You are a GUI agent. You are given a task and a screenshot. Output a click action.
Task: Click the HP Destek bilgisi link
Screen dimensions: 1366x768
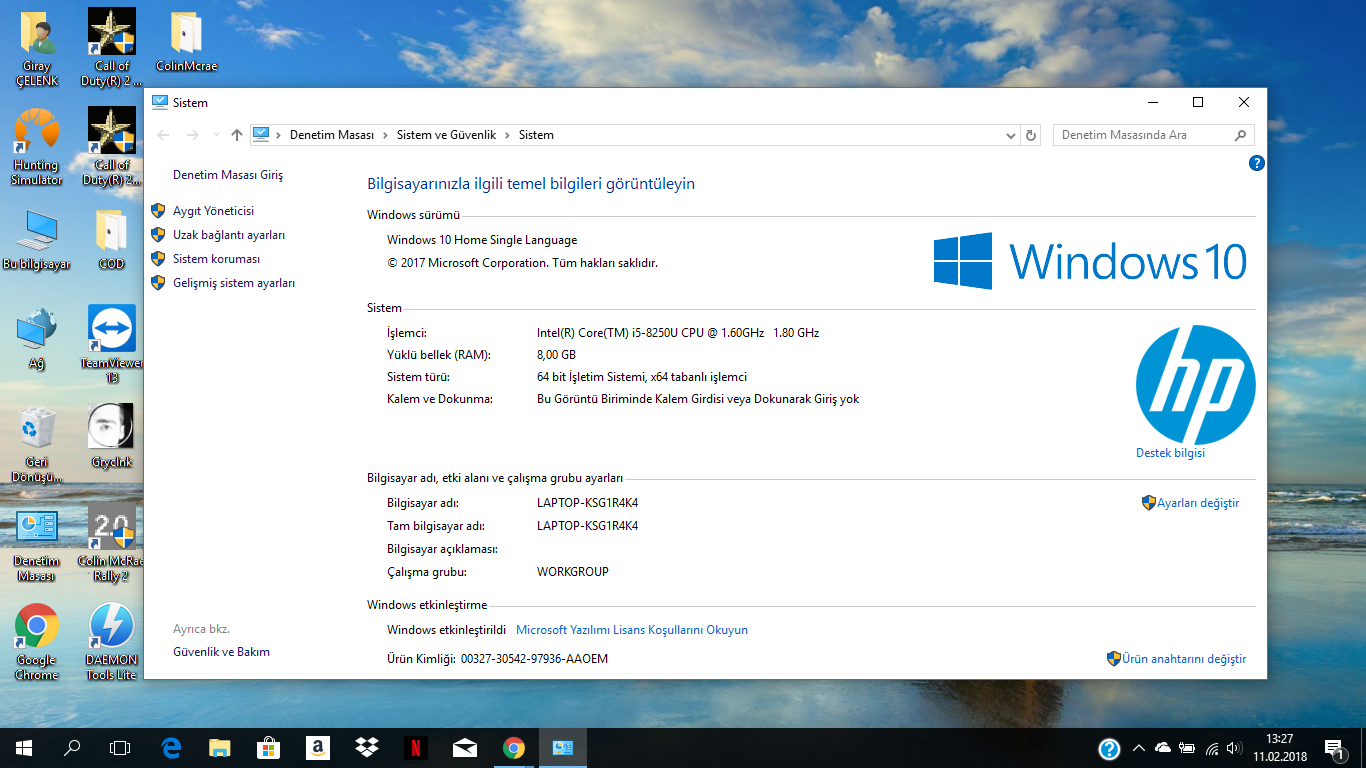point(1170,453)
